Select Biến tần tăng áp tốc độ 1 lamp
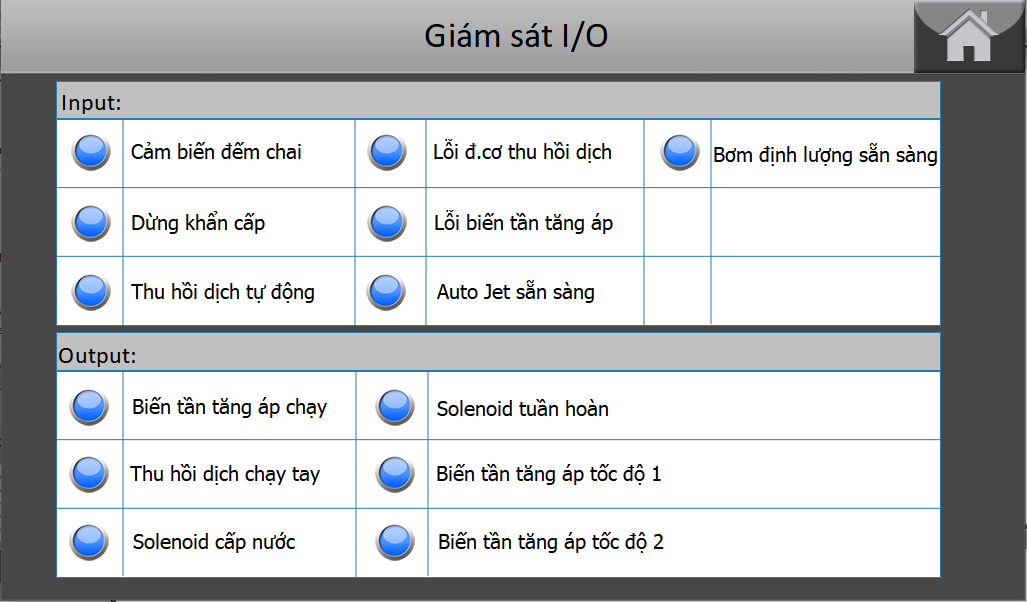This screenshot has width=1027, height=602. pyautogui.click(x=395, y=474)
